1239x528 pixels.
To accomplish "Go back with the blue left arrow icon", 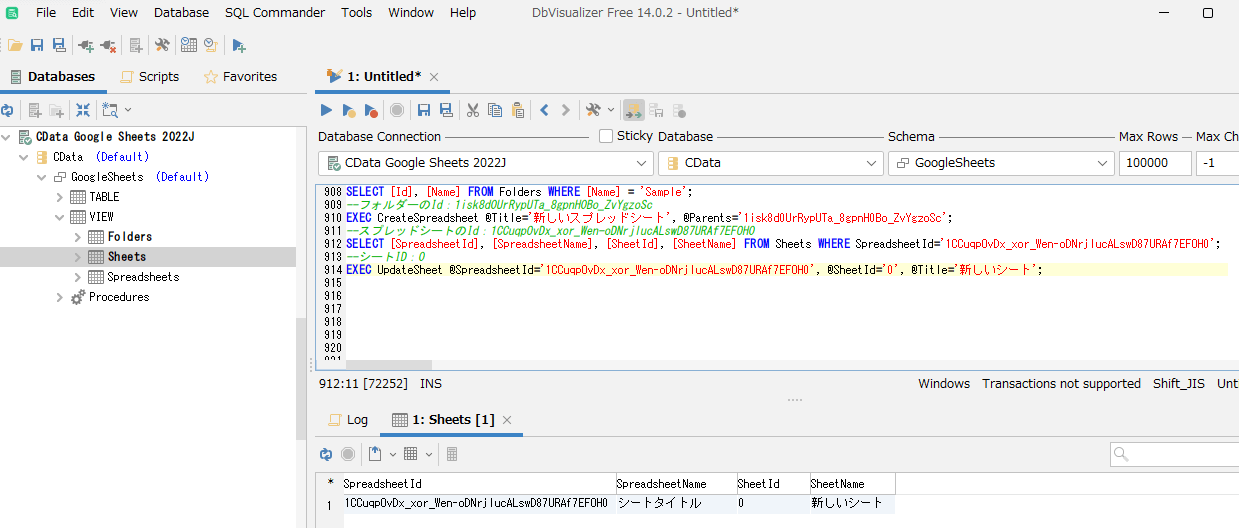I will pyautogui.click(x=544, y=110).
